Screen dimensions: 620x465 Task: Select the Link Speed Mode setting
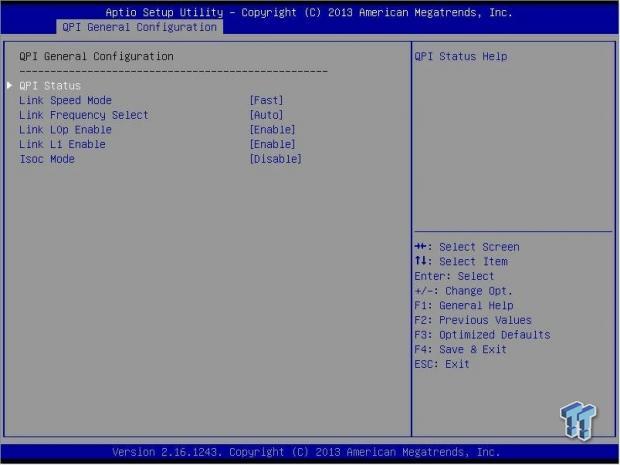tap(66, 100)
